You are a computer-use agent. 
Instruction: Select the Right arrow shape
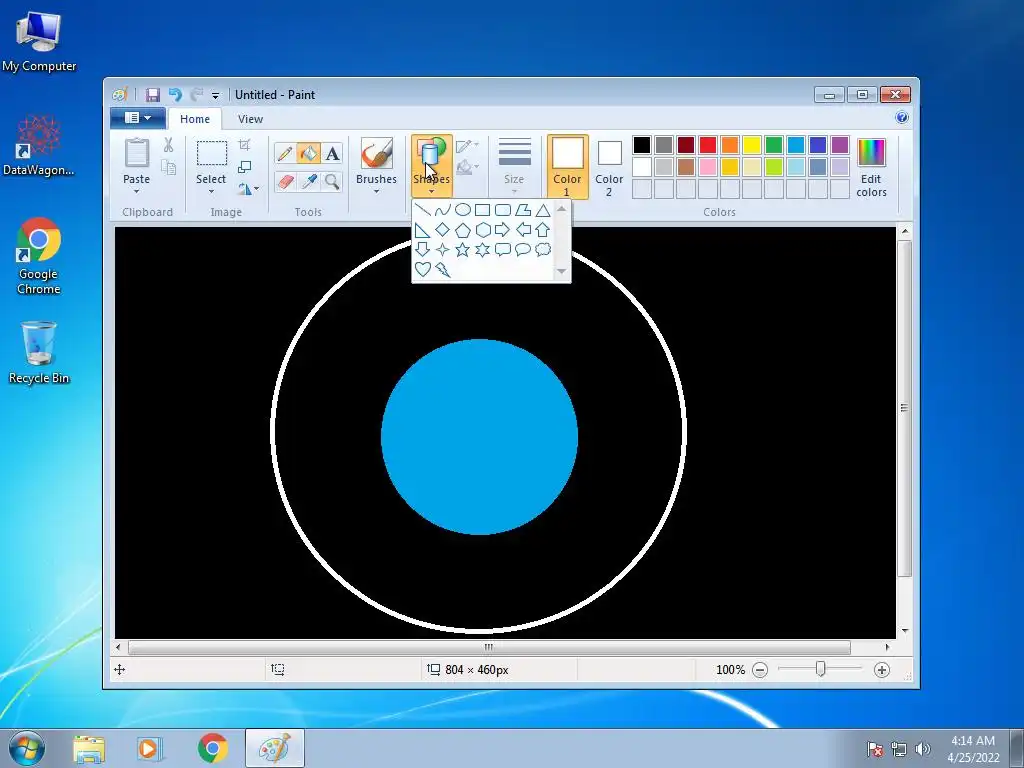(x=503, y=230)
